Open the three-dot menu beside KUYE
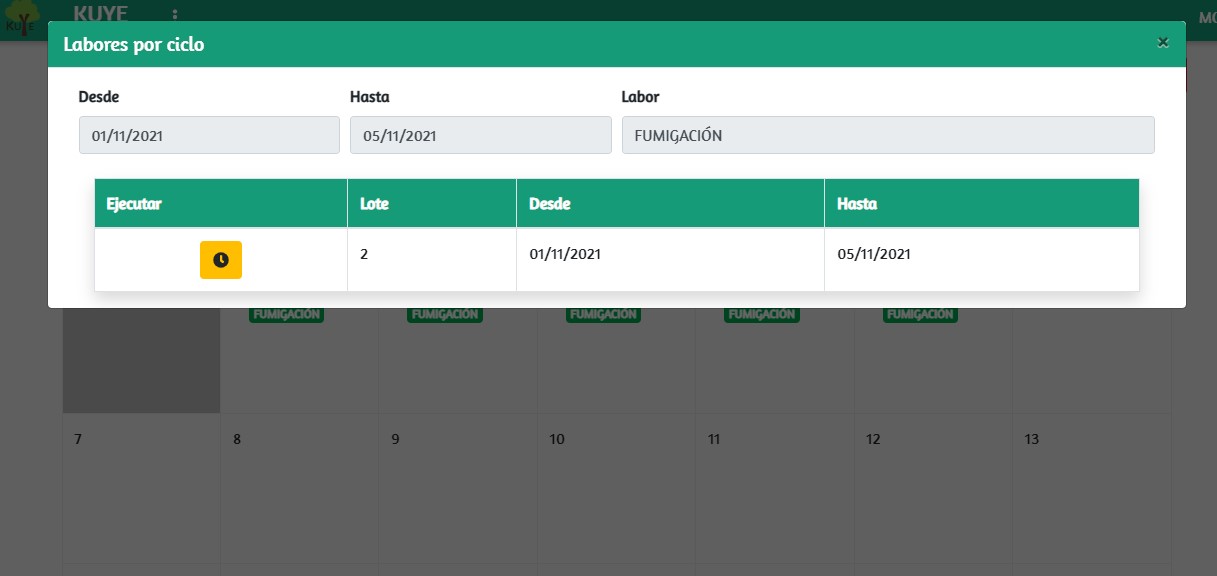The image size is (1217, 576). click(175, 14)
